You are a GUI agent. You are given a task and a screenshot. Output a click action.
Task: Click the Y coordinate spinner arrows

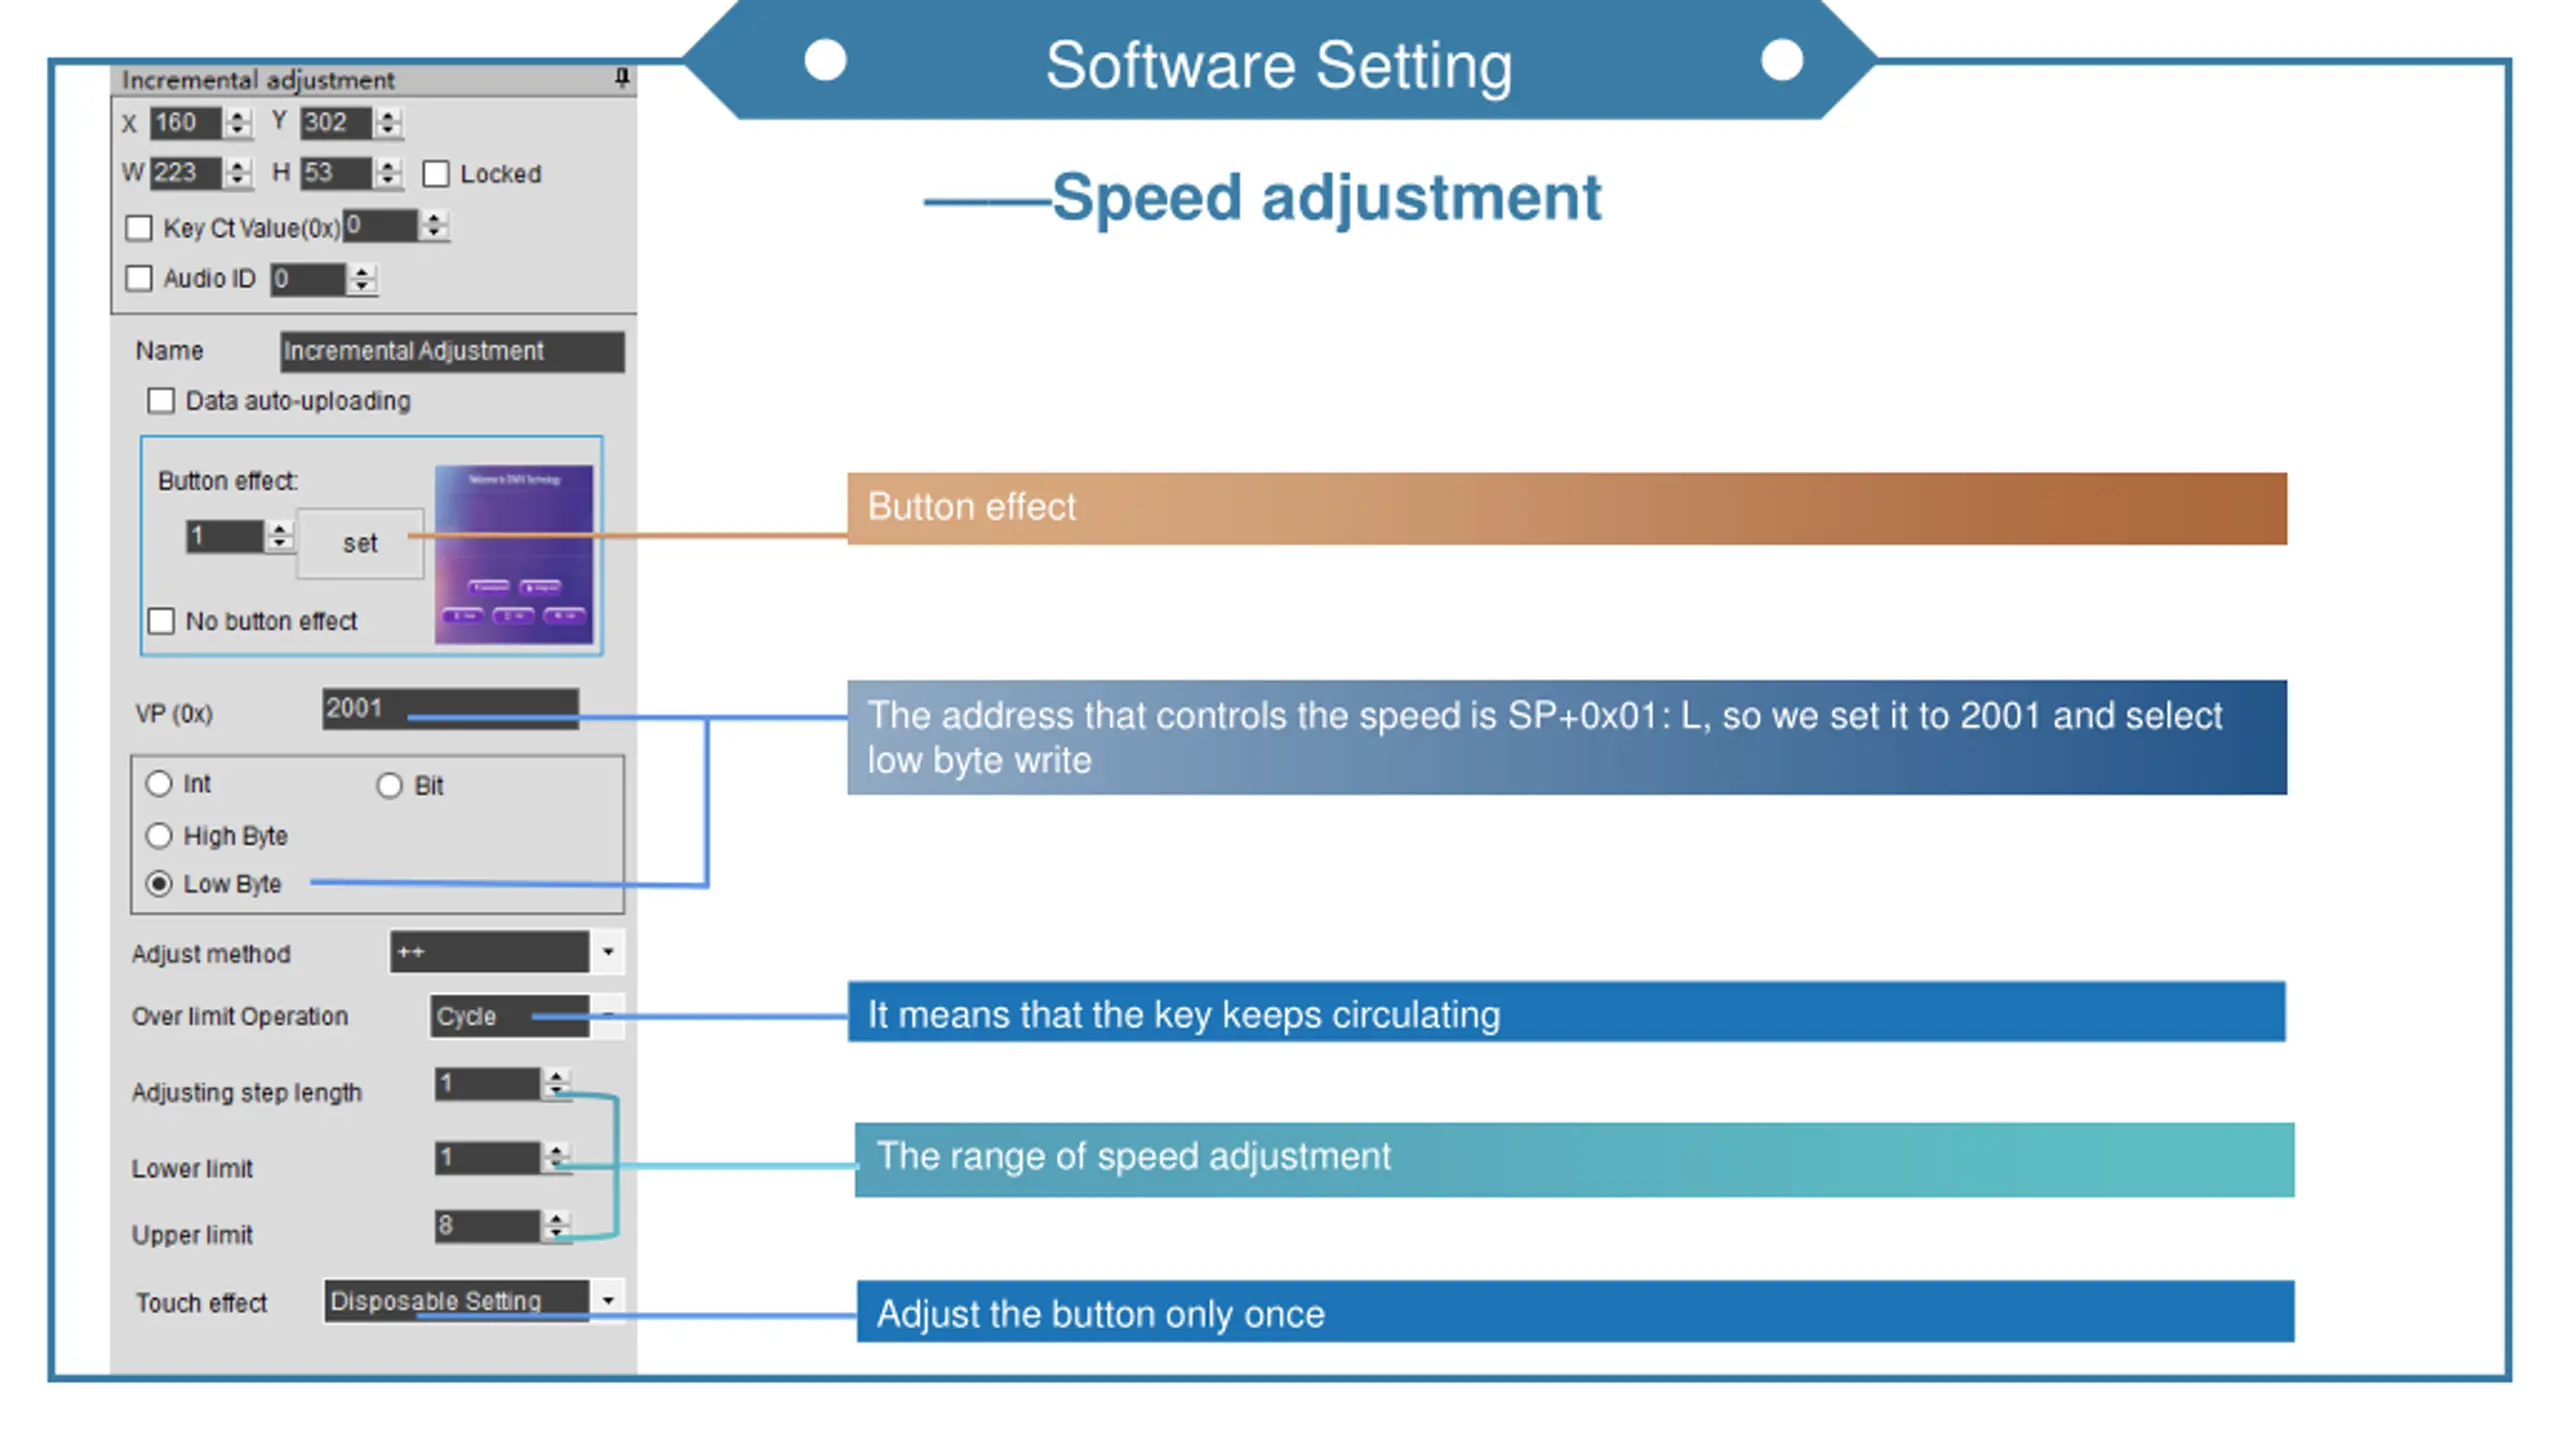(x=388, y=123)
